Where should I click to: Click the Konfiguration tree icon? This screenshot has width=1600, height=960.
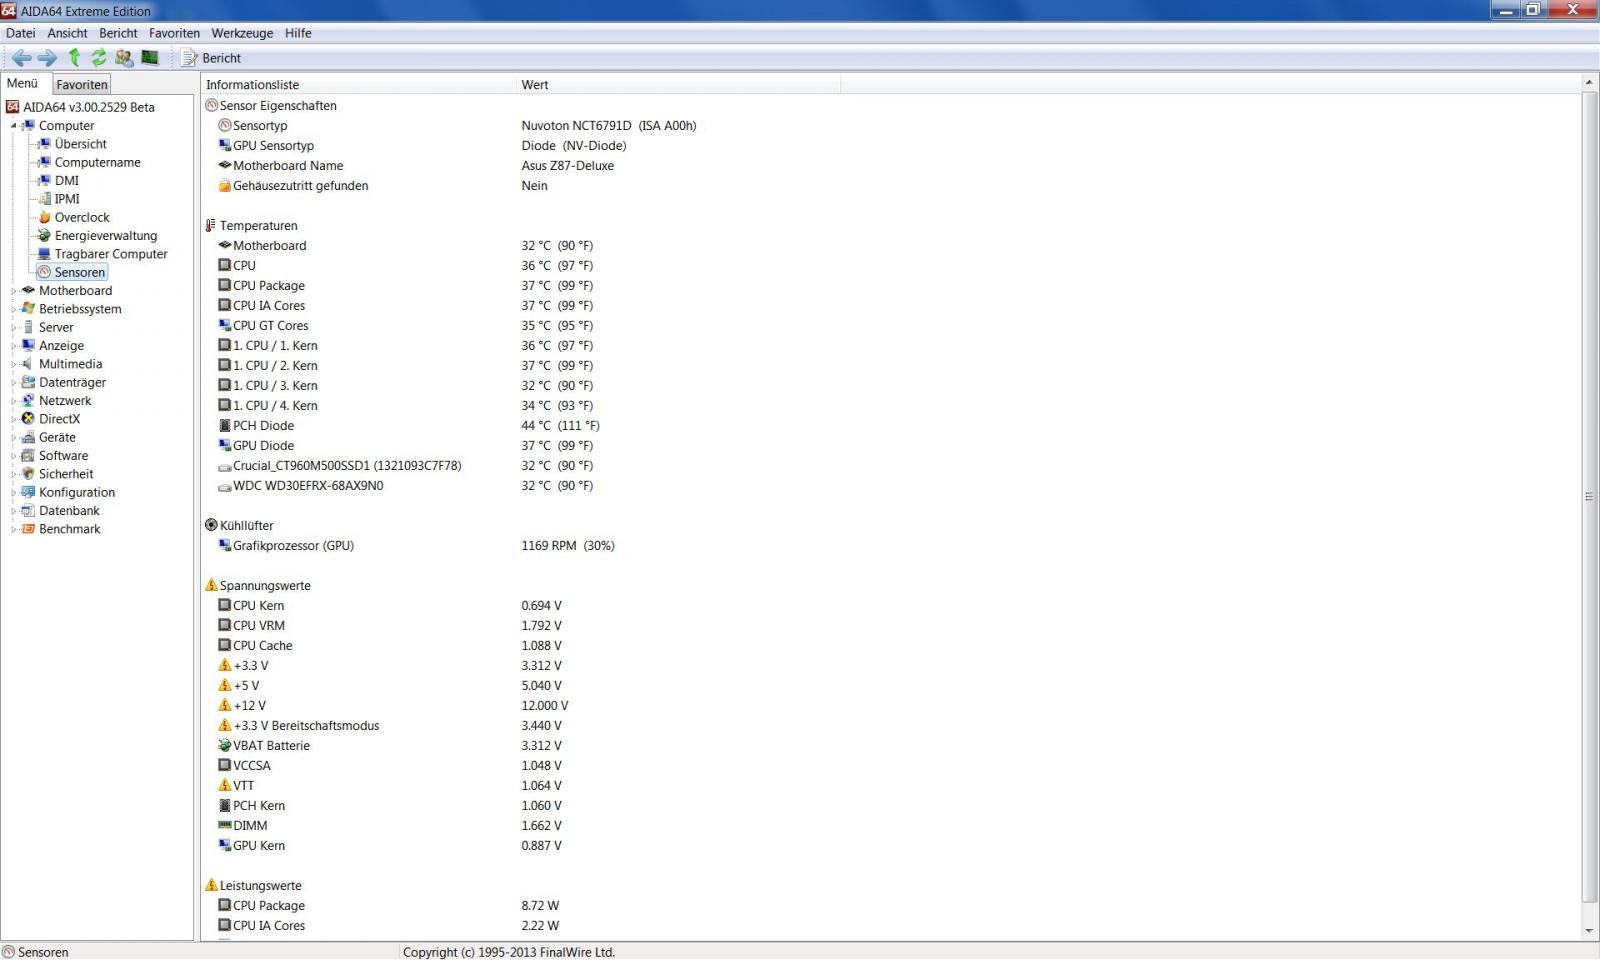[28, 492]
